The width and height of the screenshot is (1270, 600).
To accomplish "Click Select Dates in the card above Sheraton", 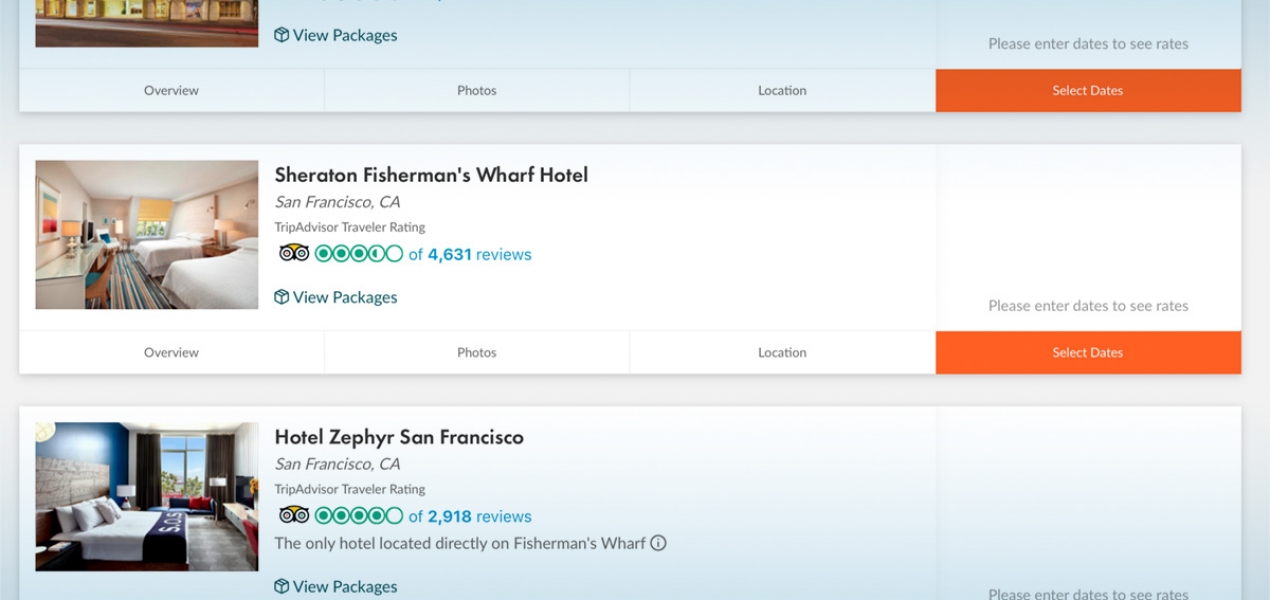I will (1088, 90).
